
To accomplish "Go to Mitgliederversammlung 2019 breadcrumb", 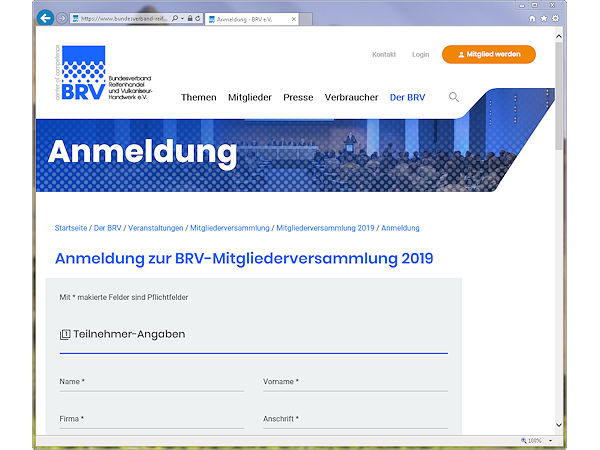I will 325,228.
